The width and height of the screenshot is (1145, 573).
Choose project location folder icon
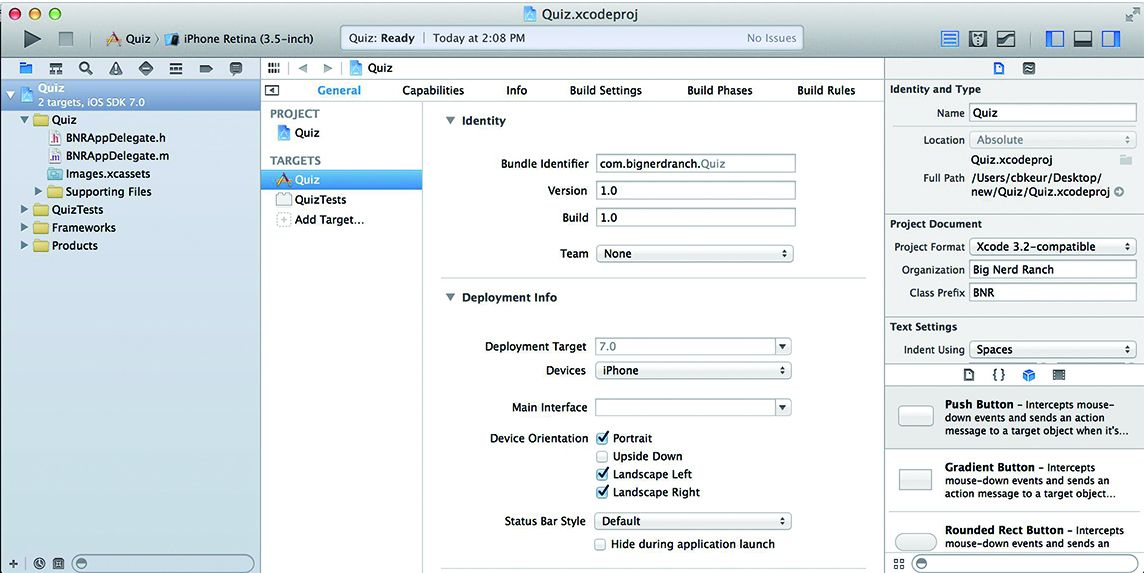pyautogui.click(x=1125, y=160)
